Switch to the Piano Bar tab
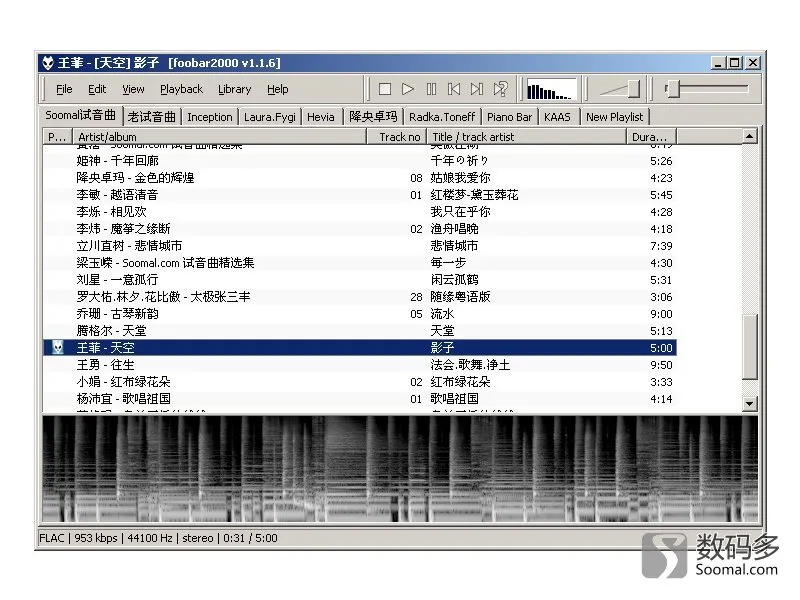Viewport: 800px width, 600px height. pyautogui.click(x=509, y=117)
